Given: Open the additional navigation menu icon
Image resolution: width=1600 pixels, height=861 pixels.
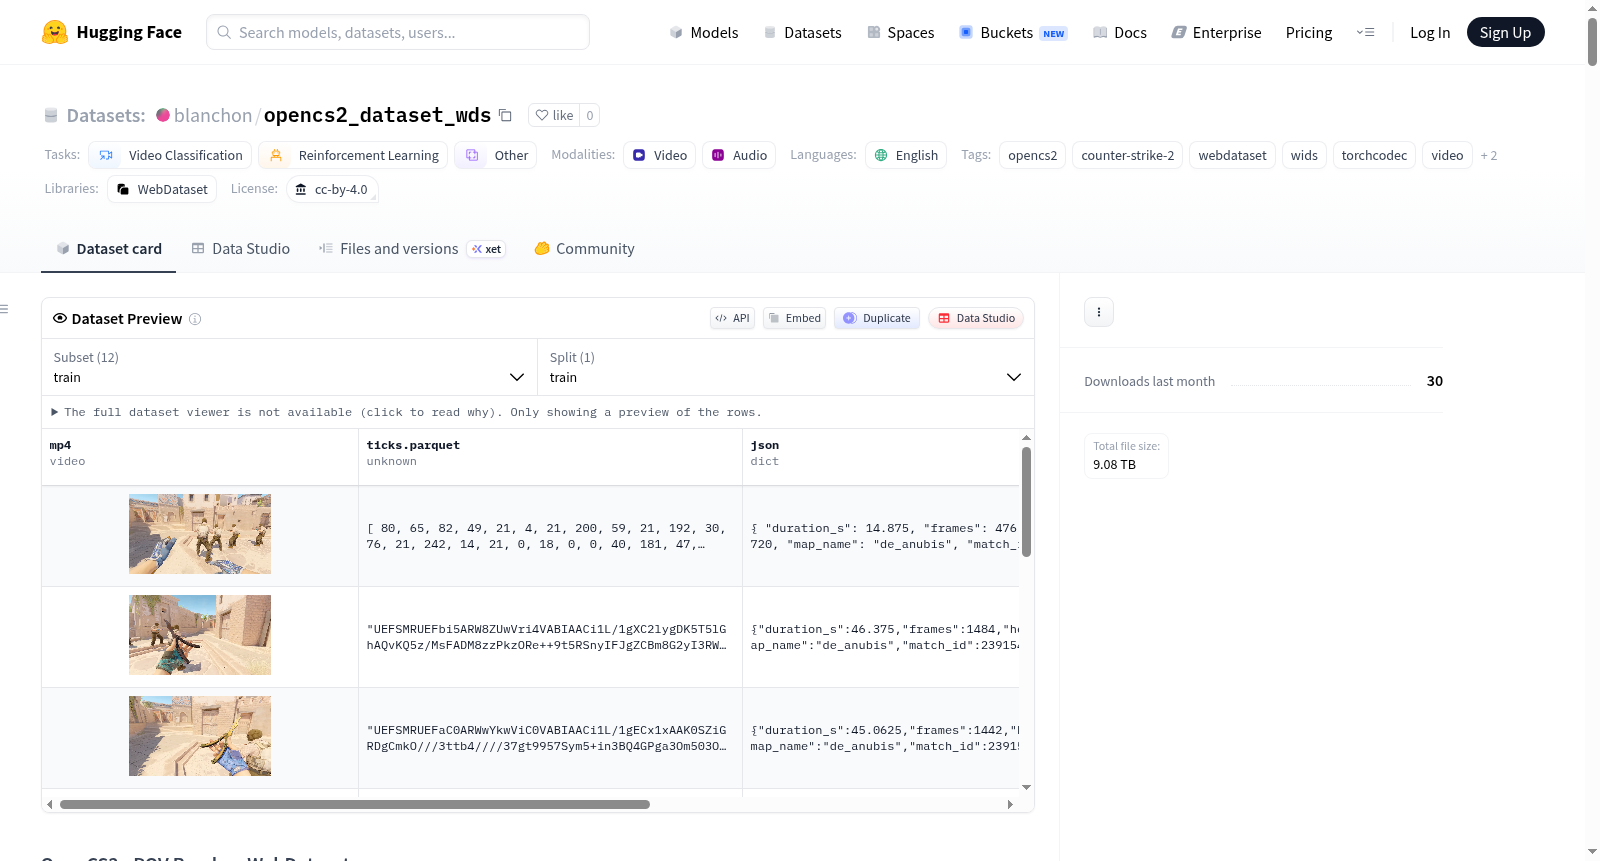Looking at the screenshot, I should click(1365, 32).
